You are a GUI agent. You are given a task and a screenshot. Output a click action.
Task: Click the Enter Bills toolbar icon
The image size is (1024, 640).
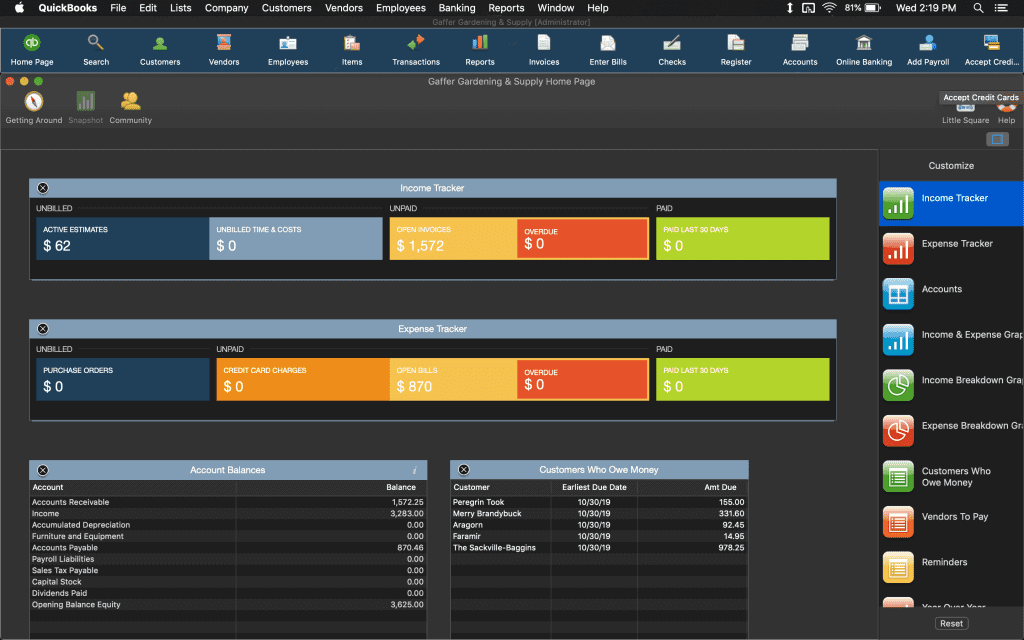pyautogui.click(x=608, y=50)
